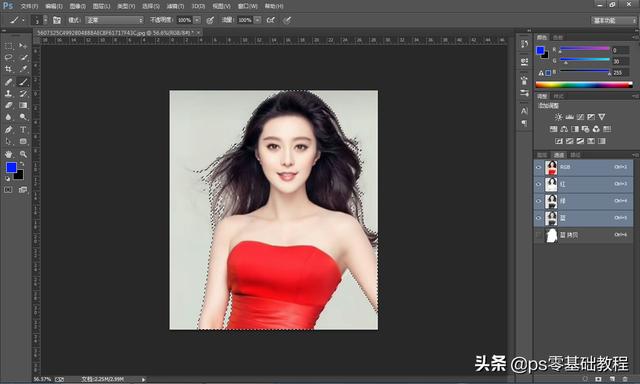
Task: Open the File (文件) menu
Action: click(29, 6)
